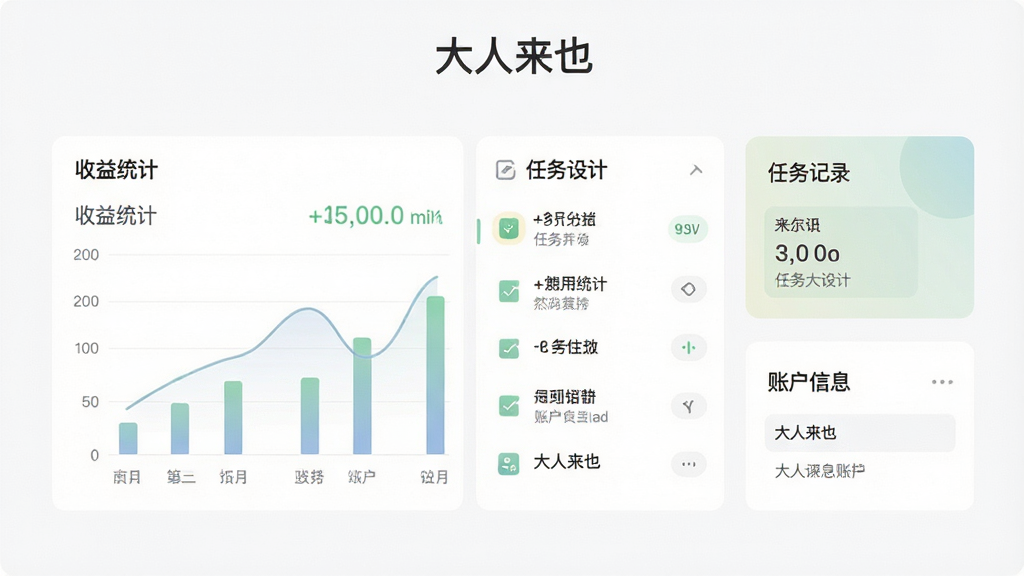This screenshot has height=576, width=1024.
Task: Click the 账户 label on the chart's horizontal axis
Action: point(362,477)
